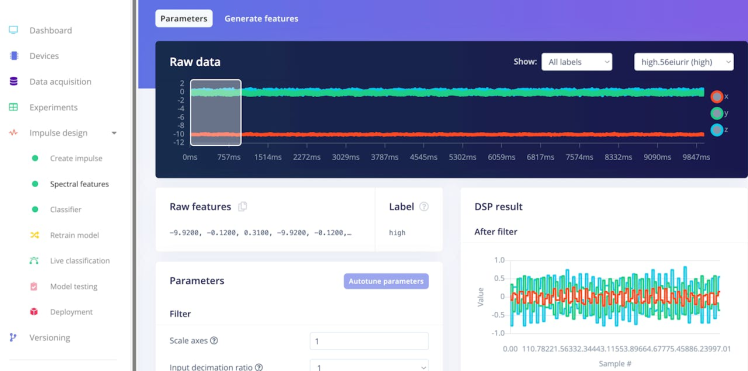Viewport: 748px width, 371px height.
Task: Click the Deployment box icon
Action: tap(34, 312)
